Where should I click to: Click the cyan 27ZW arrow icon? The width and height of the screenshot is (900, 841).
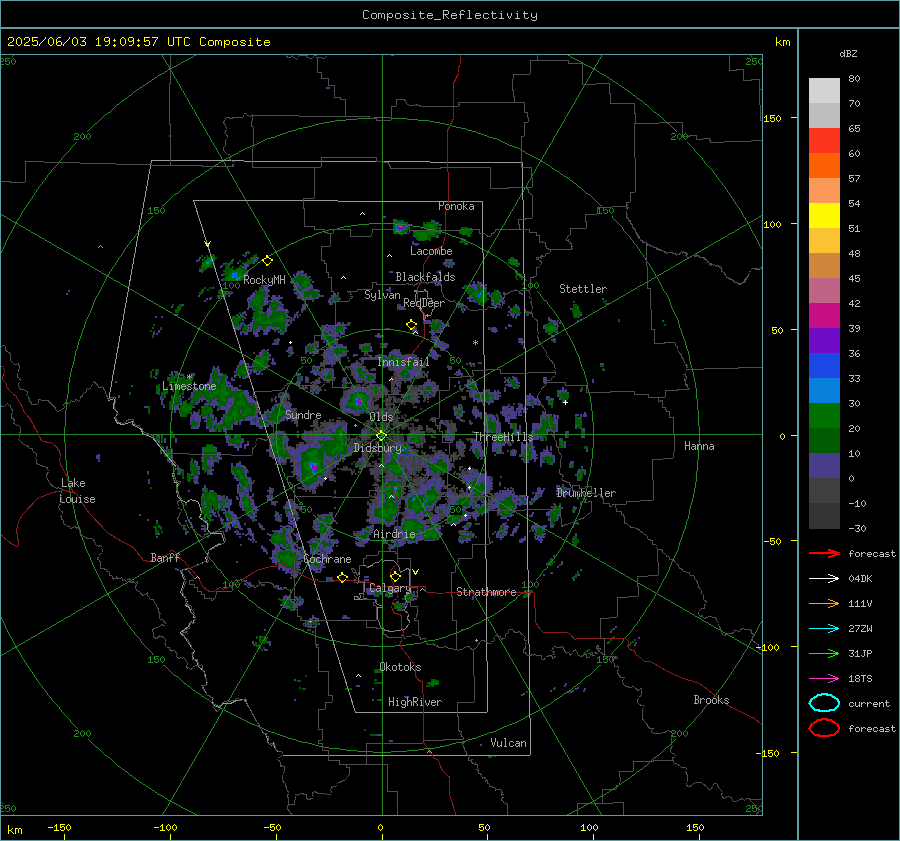pyautogui.click(x=824, y=629)
